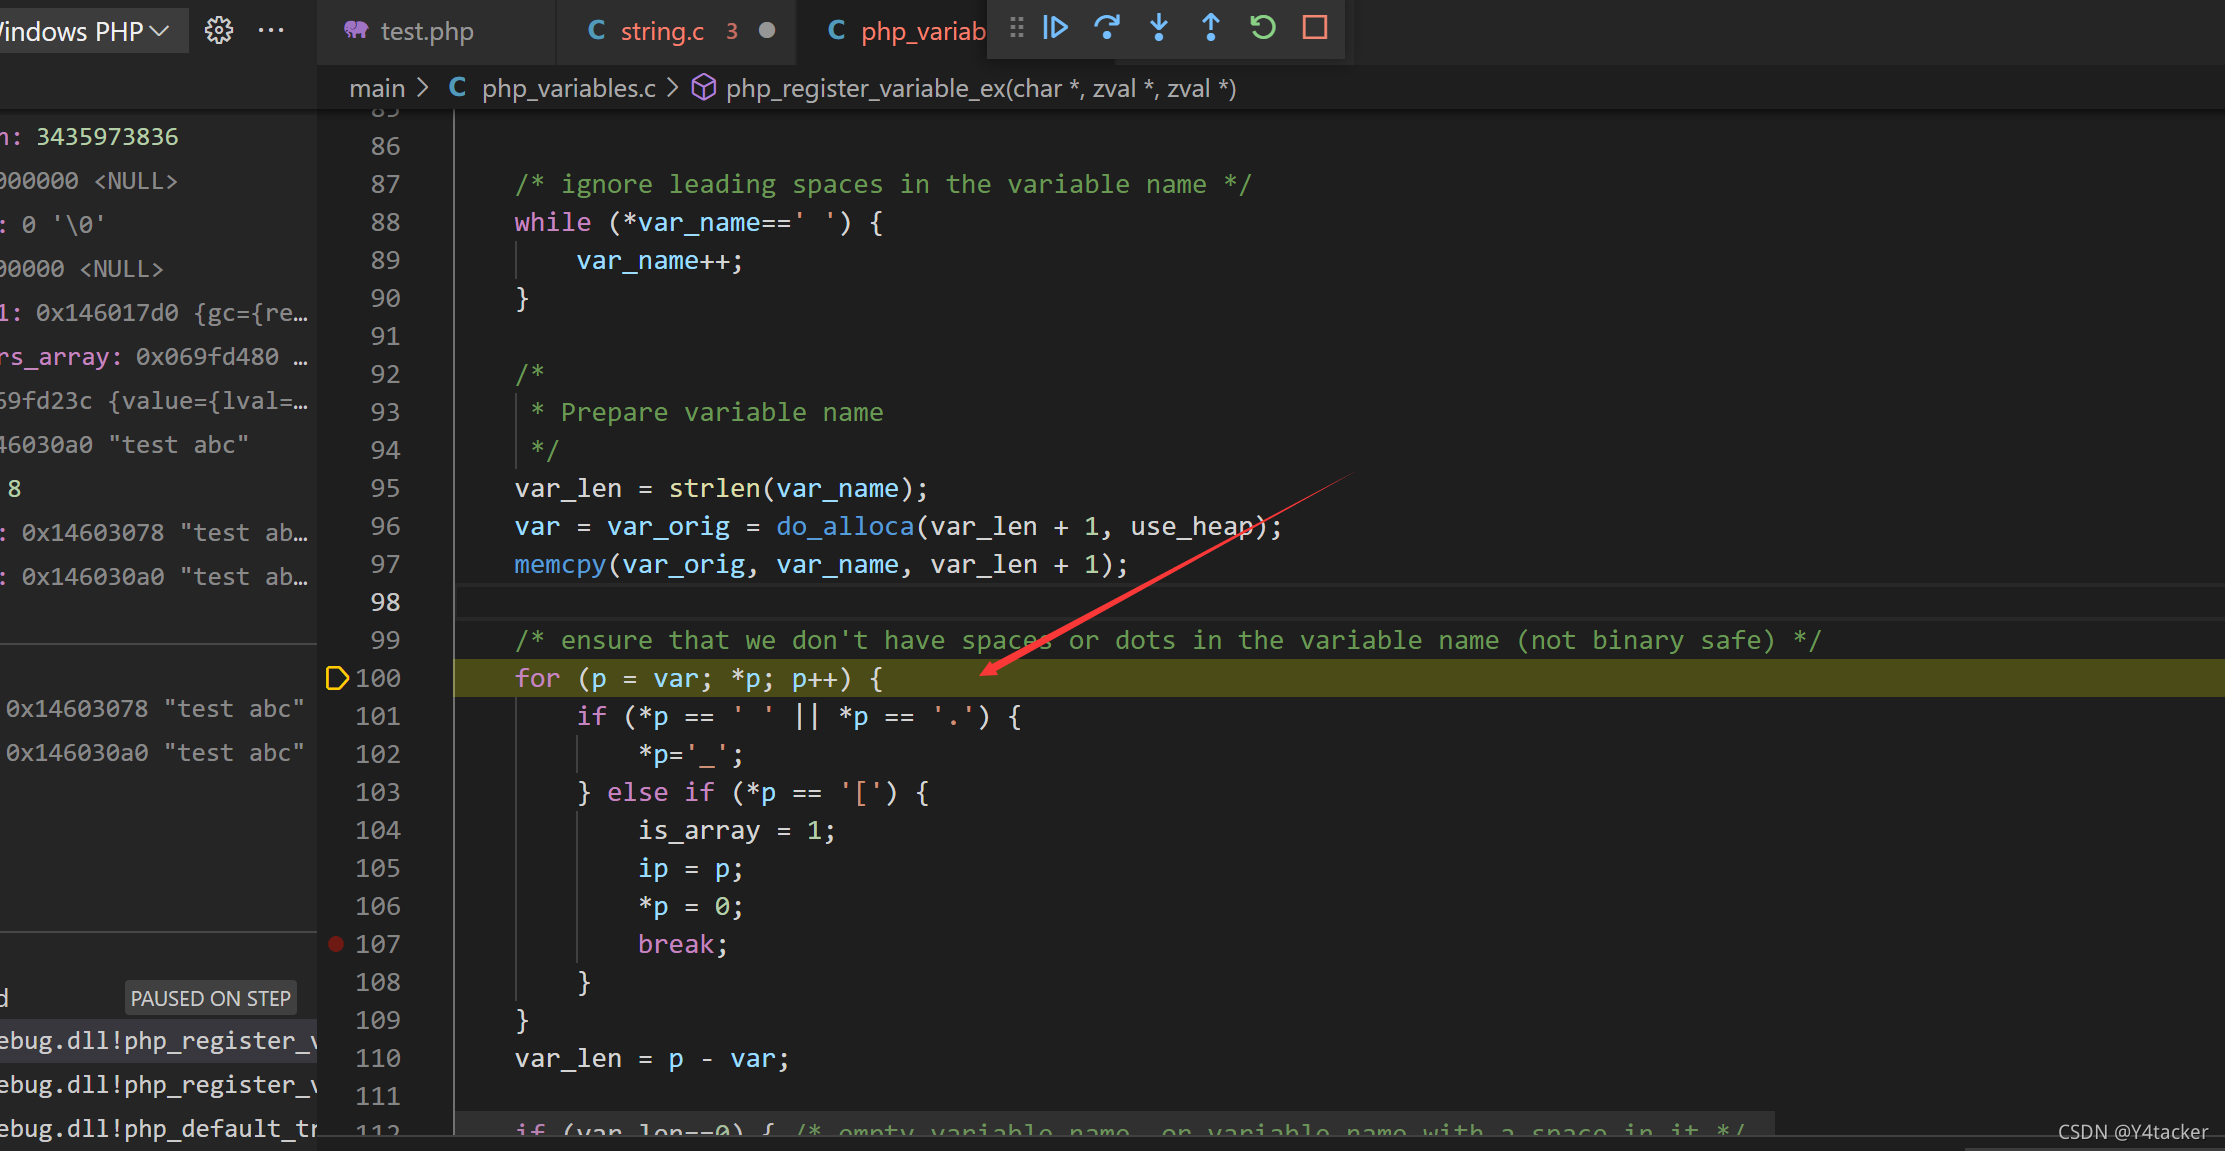Click the PAUSED ON STEP label
This screenshot has height=1151, width=2225.
click(210, 998)
